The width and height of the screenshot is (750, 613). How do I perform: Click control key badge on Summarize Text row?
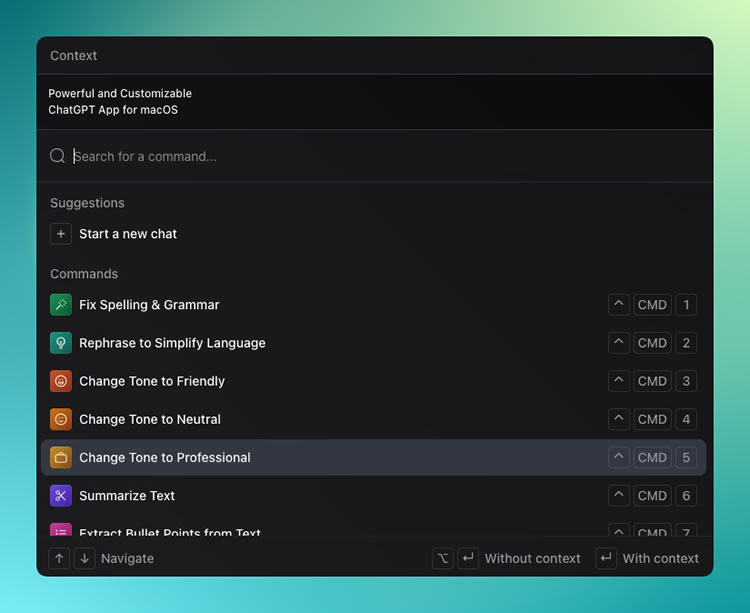[x=618, y=496]
